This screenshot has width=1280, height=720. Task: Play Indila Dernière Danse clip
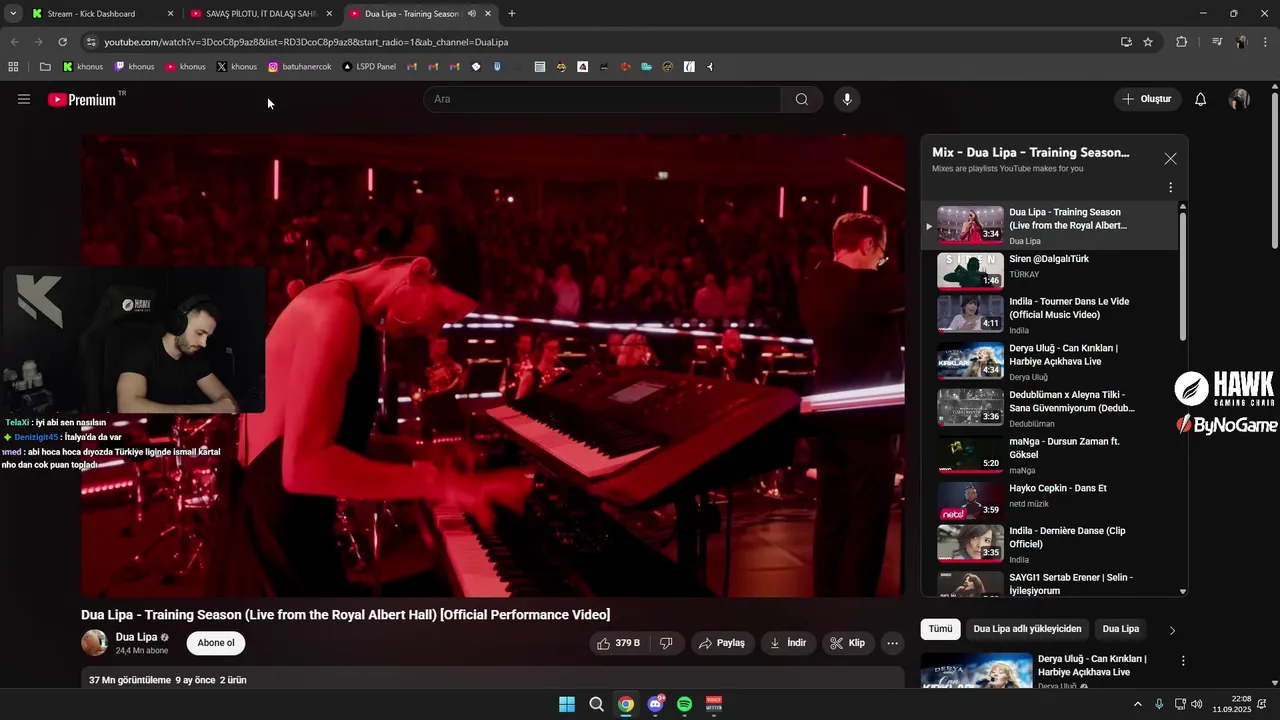click(1050, 544)
